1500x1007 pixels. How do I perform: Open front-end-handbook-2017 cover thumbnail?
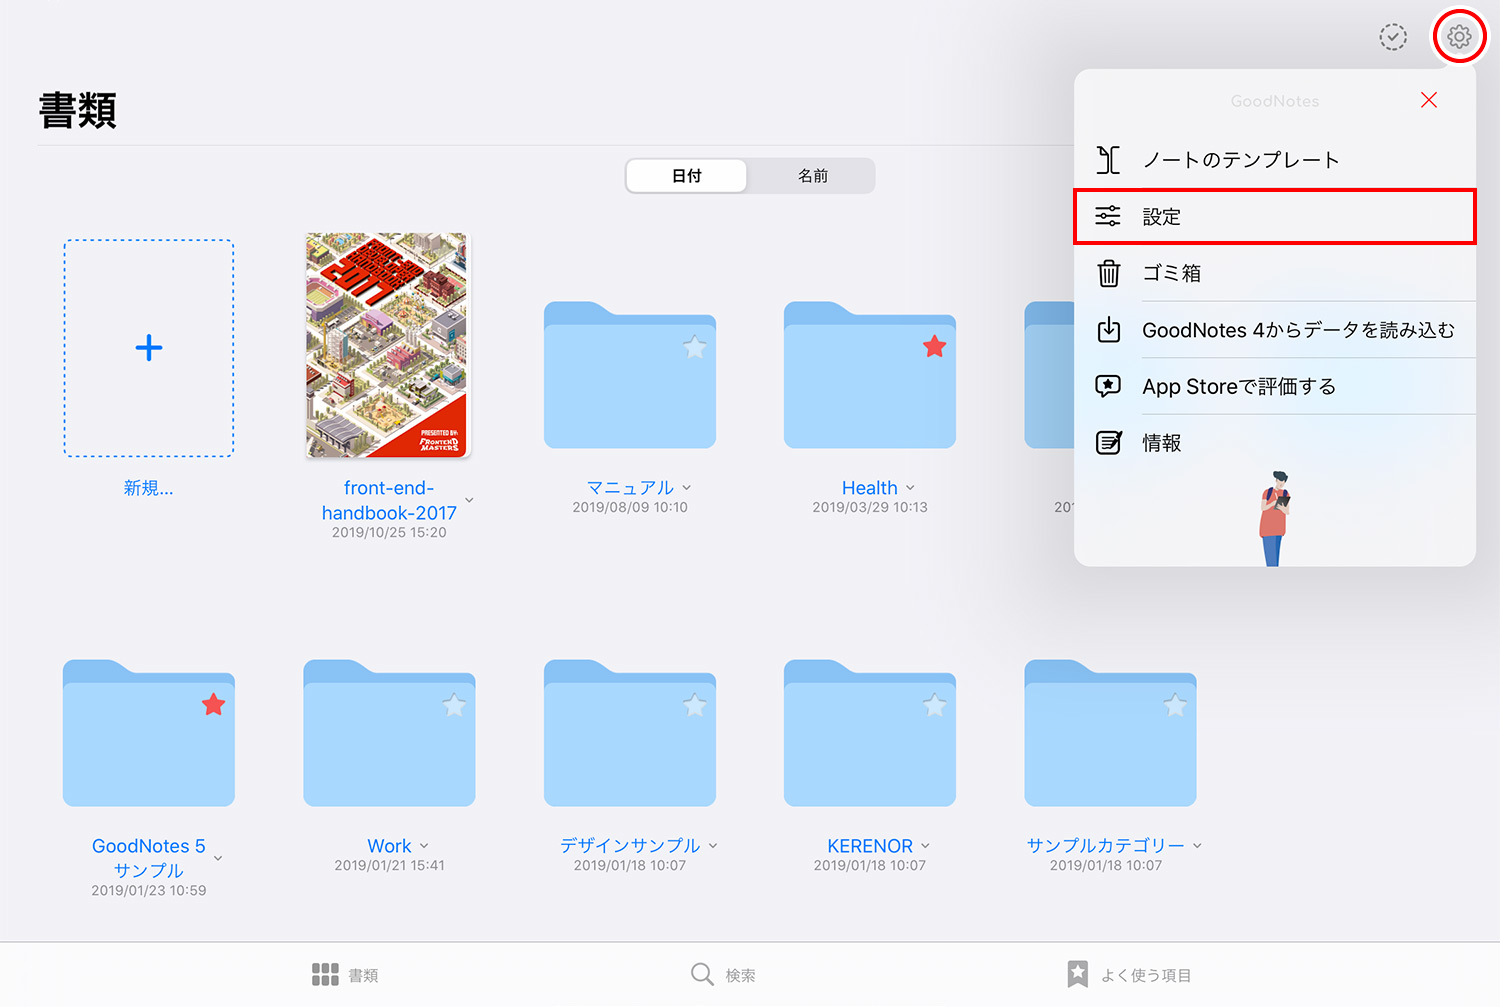pos(388,345)
